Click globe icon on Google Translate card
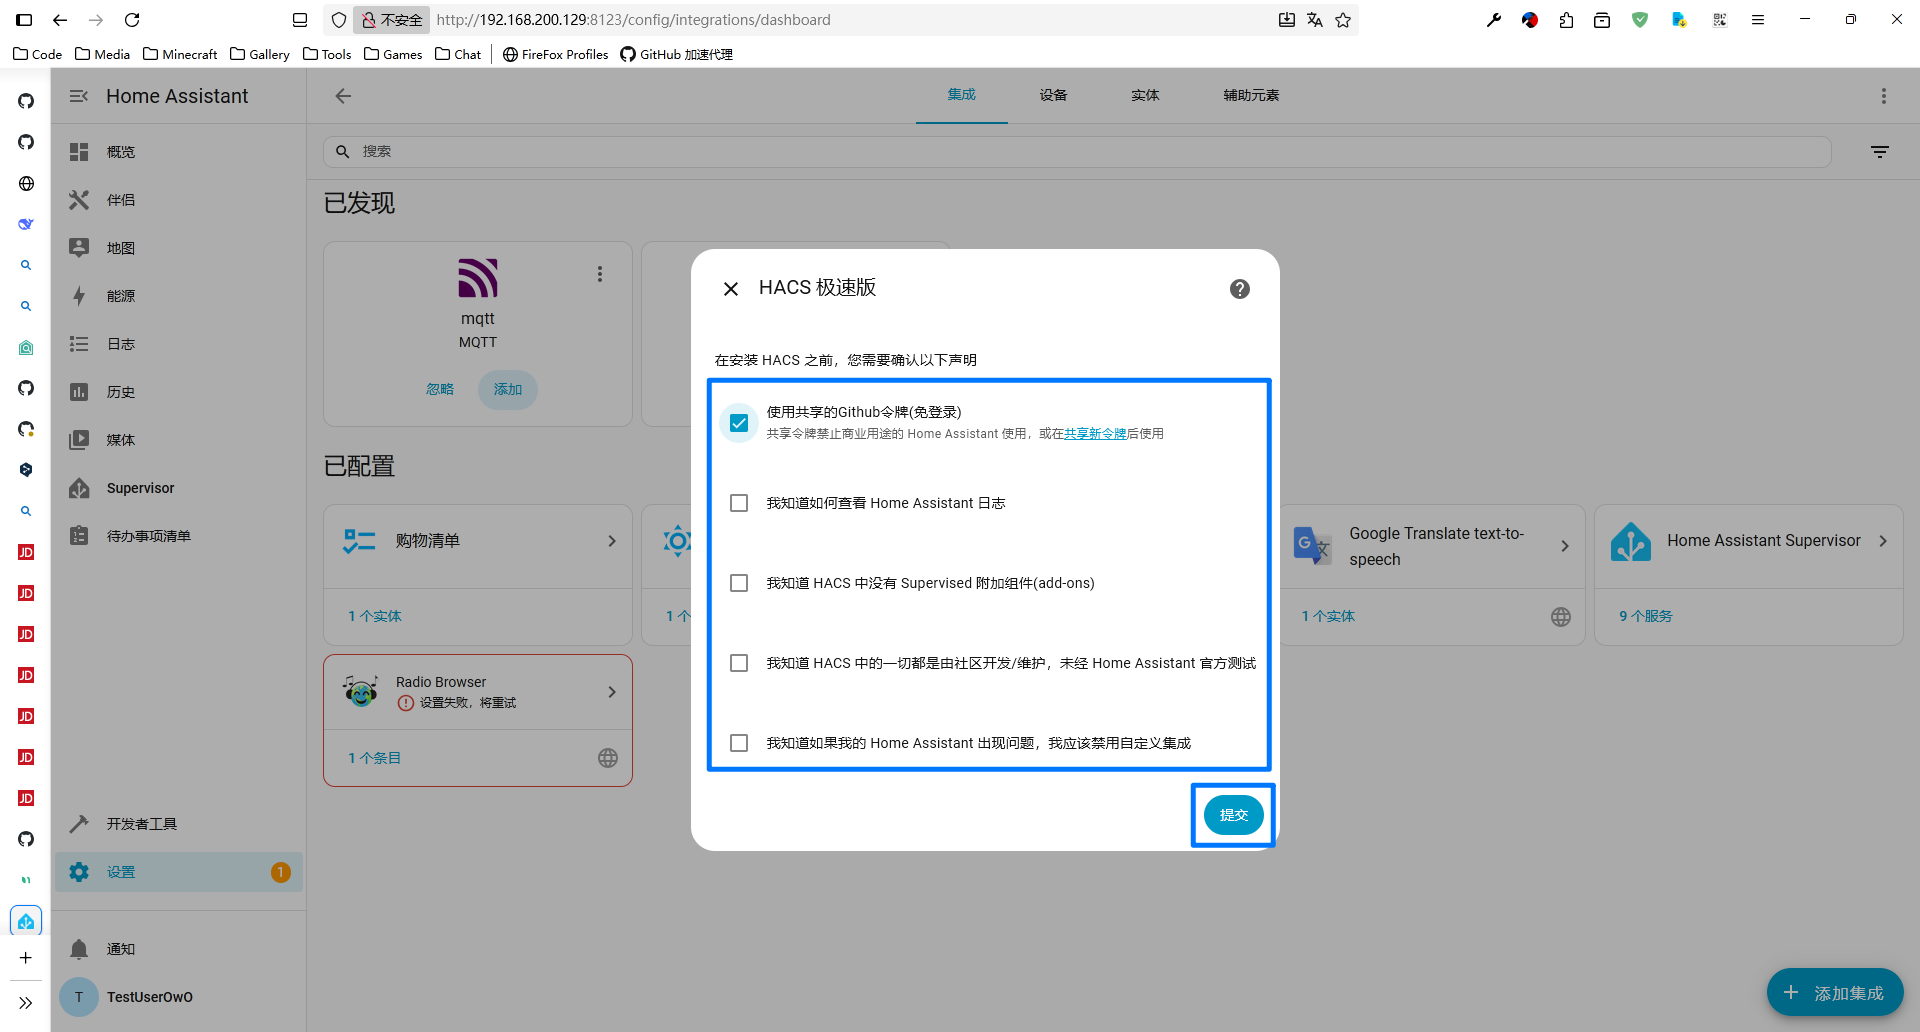This screenshot has width=1920, height=1032. pyautogui.click(x=1561, y=617)
